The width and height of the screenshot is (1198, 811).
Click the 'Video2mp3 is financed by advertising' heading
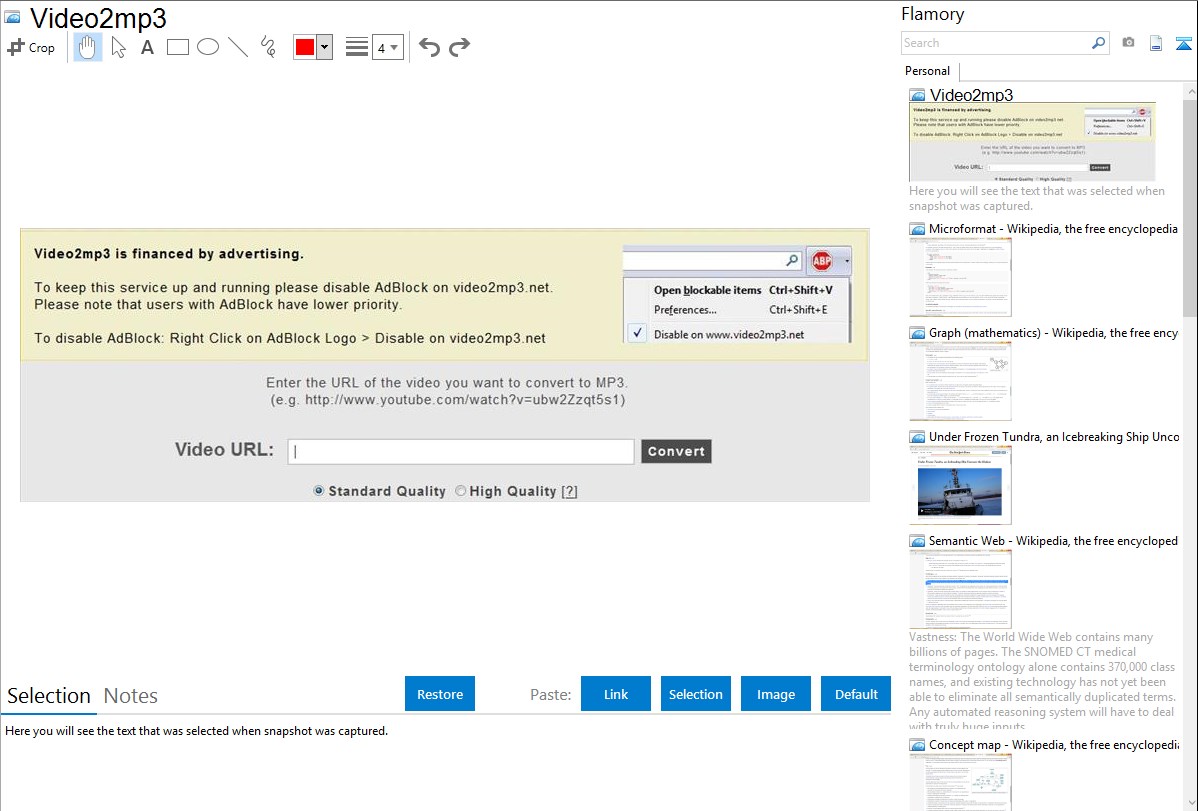coord(169,254)
